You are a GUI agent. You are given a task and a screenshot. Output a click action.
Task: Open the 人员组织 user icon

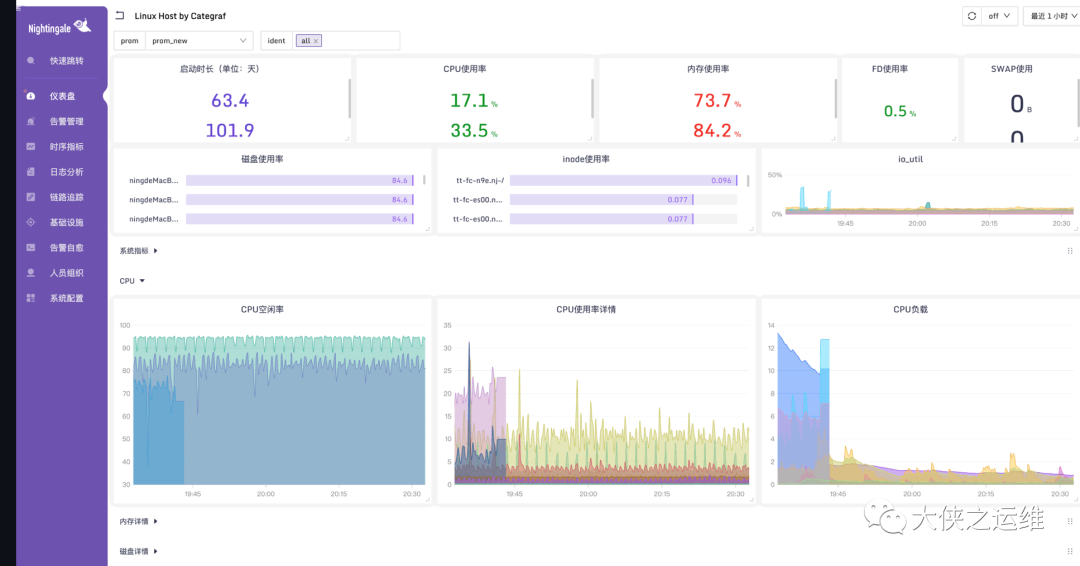[31, 273]
